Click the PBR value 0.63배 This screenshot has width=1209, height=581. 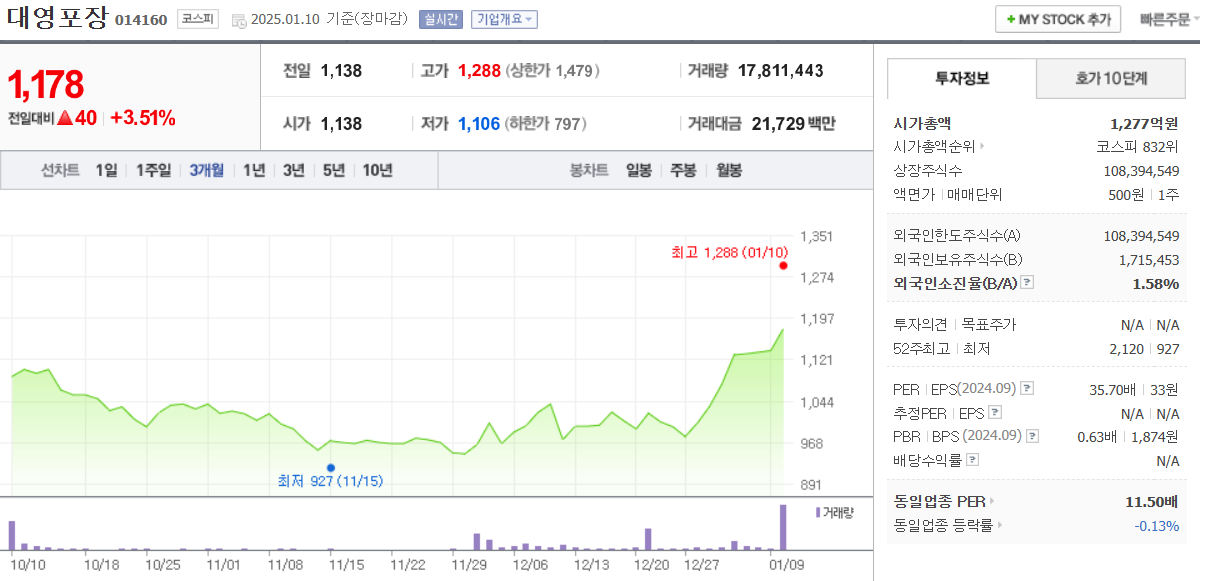[x=1099, y=436]
